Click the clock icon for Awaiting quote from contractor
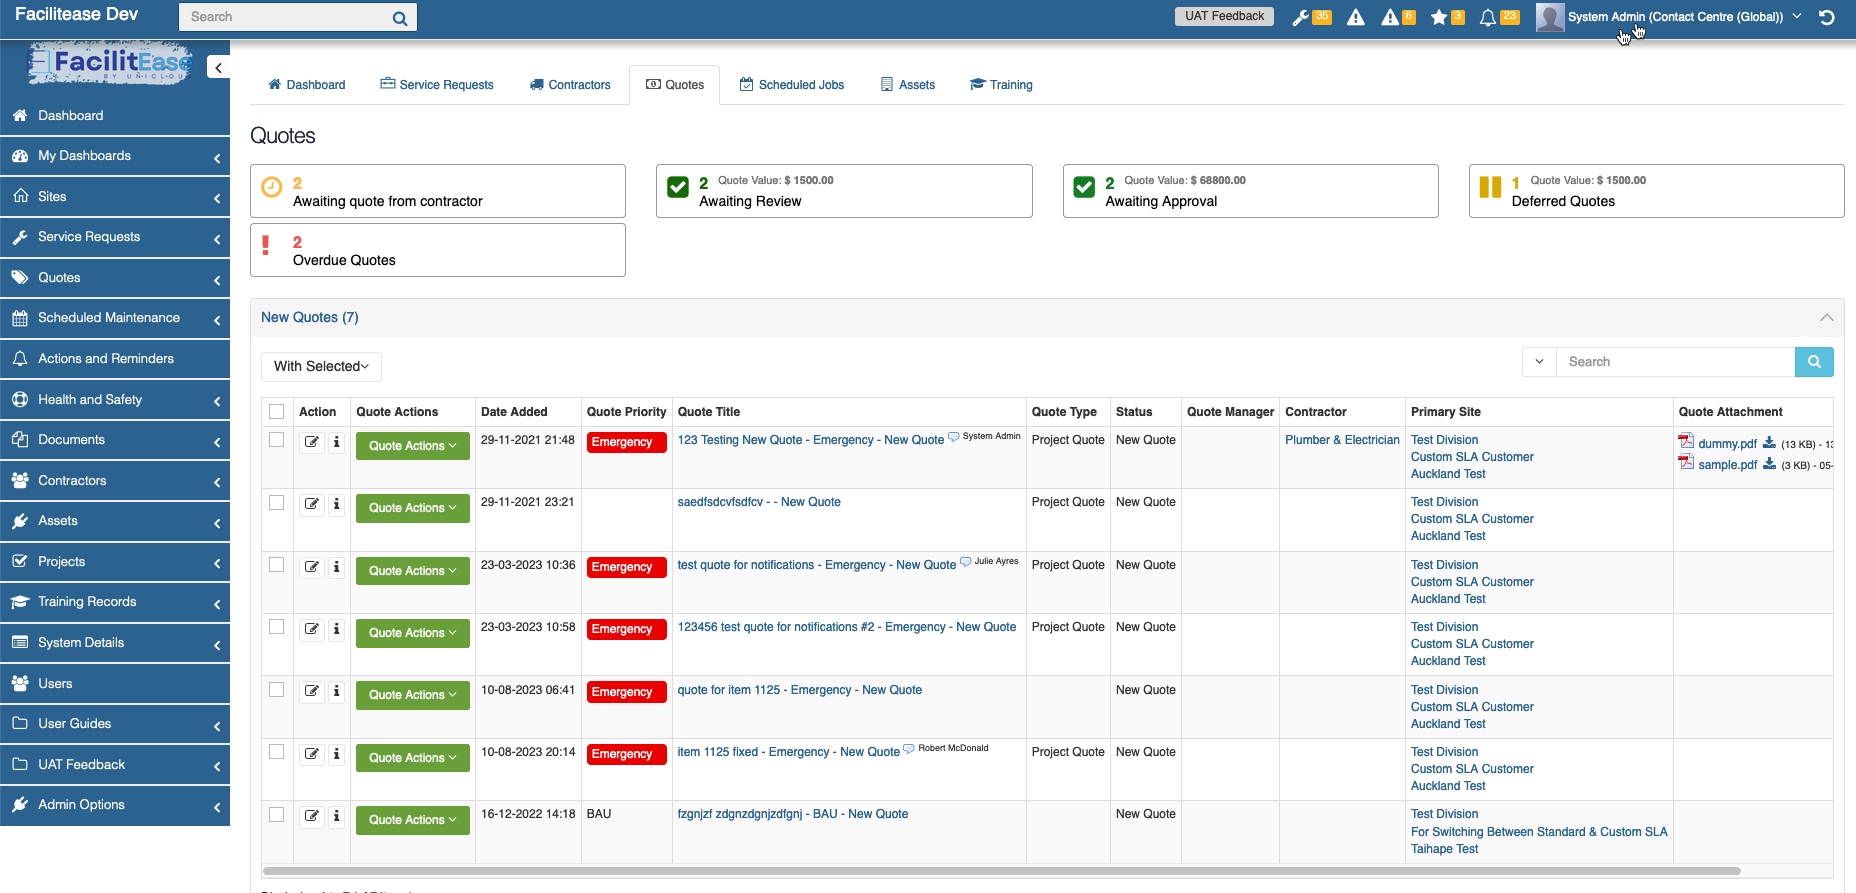The height and width of the screenshot is (893, 1856). click(271, 187)
